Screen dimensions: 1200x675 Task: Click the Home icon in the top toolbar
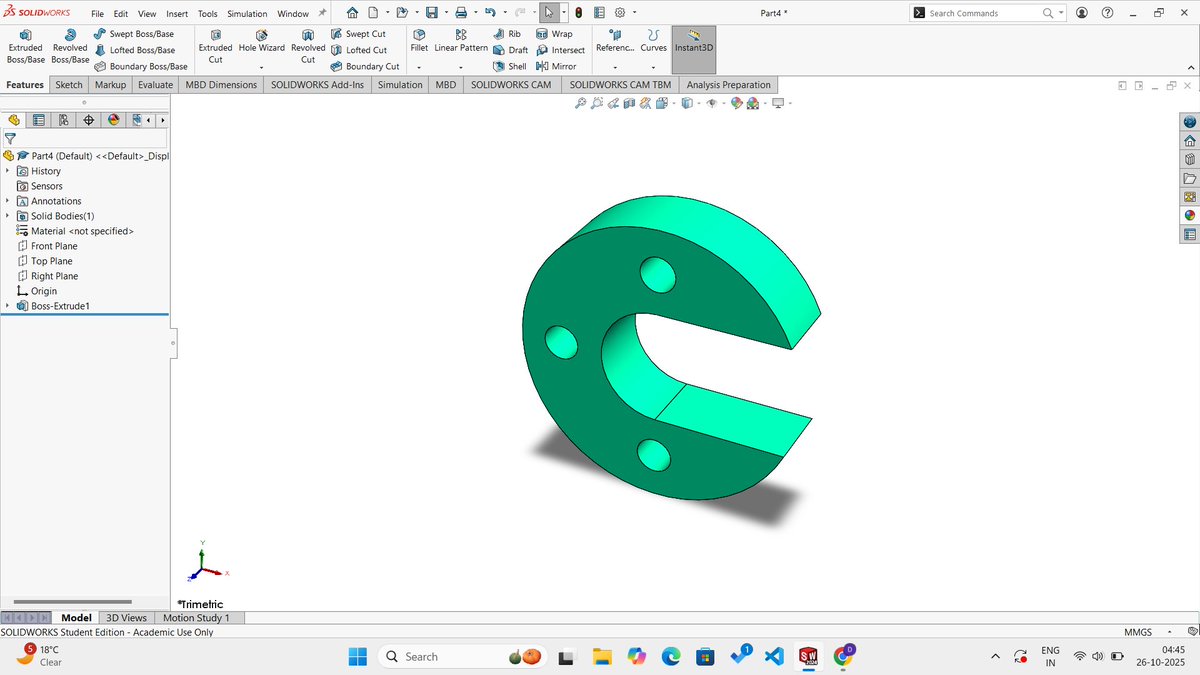point(352,13)
